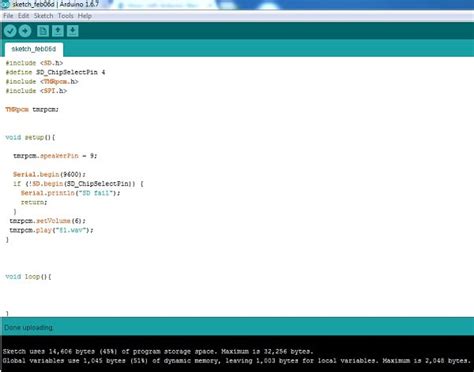Click the 'return;' statement line
Screen dimensions: 474x372
[34, 202]
